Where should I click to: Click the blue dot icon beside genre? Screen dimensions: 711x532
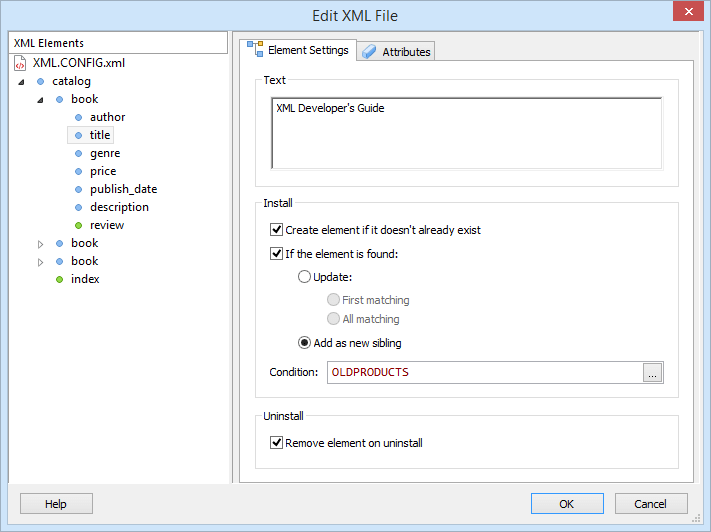(78, 153)
